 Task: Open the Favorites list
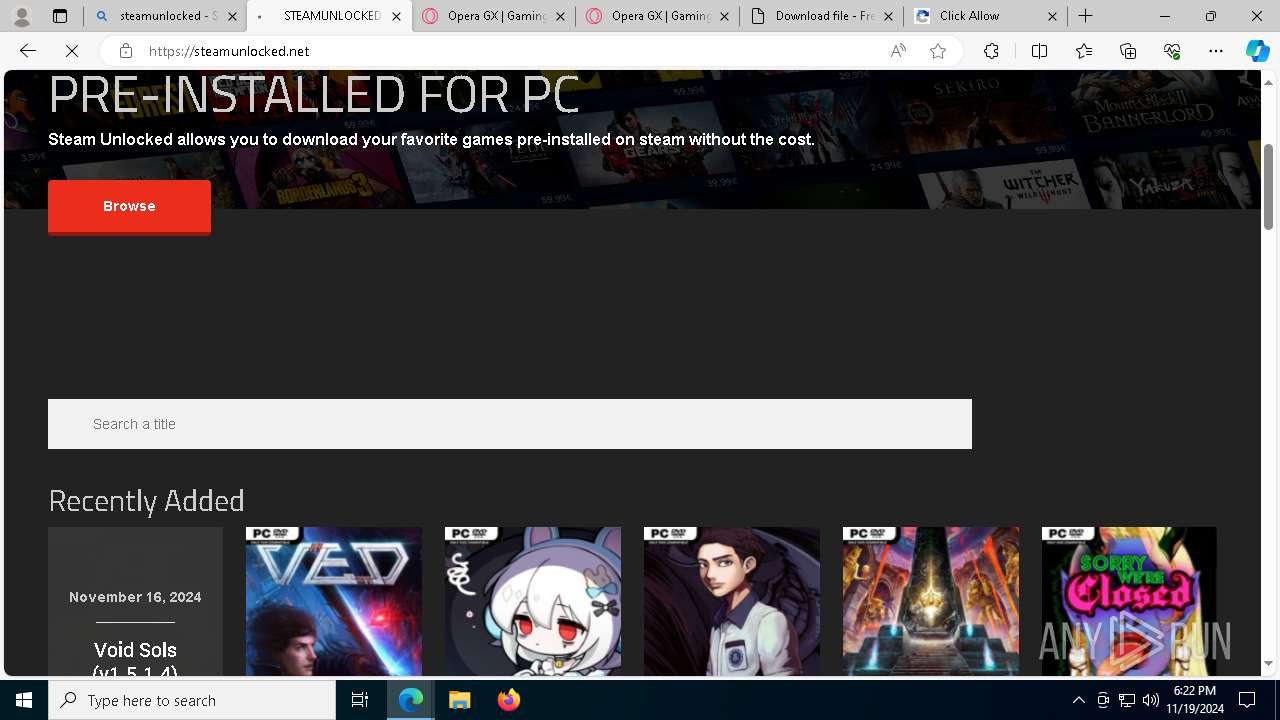coord(1084,51)
